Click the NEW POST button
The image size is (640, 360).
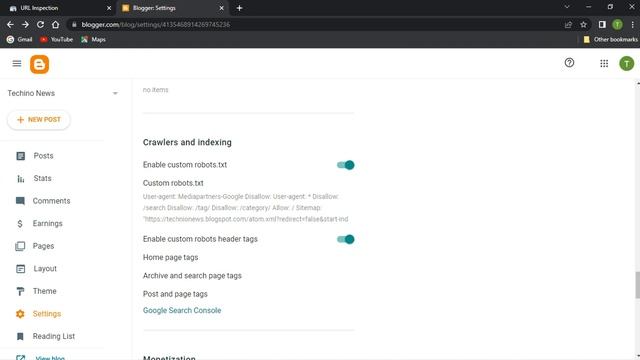click(39, 120)
